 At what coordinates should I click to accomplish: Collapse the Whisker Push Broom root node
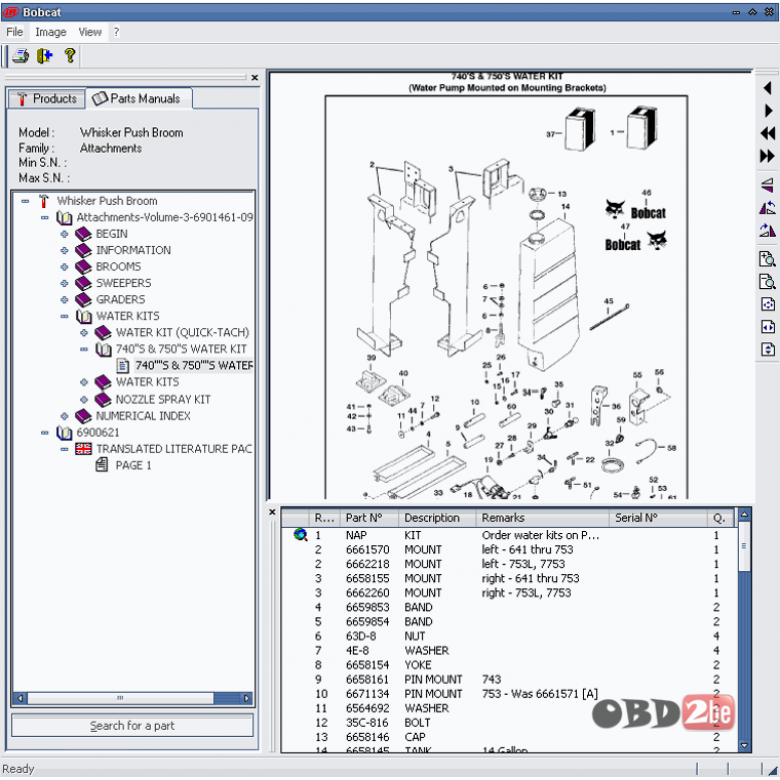[x=25, y=201]
